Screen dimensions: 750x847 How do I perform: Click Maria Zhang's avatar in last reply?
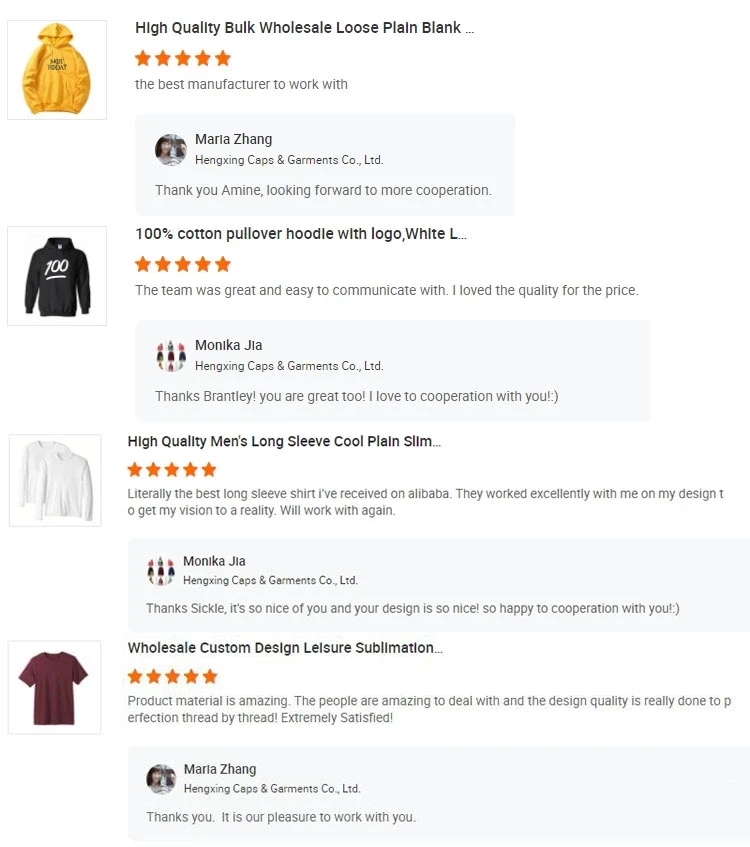(x=161, y=779)
